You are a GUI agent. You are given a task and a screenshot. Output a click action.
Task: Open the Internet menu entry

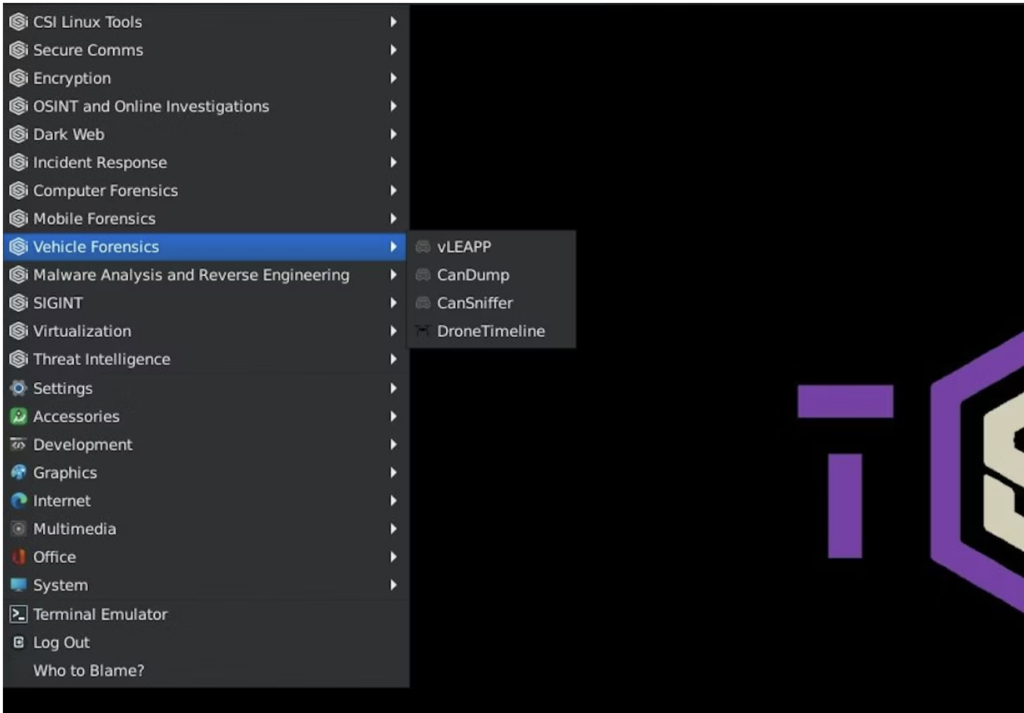coord(206,501)
